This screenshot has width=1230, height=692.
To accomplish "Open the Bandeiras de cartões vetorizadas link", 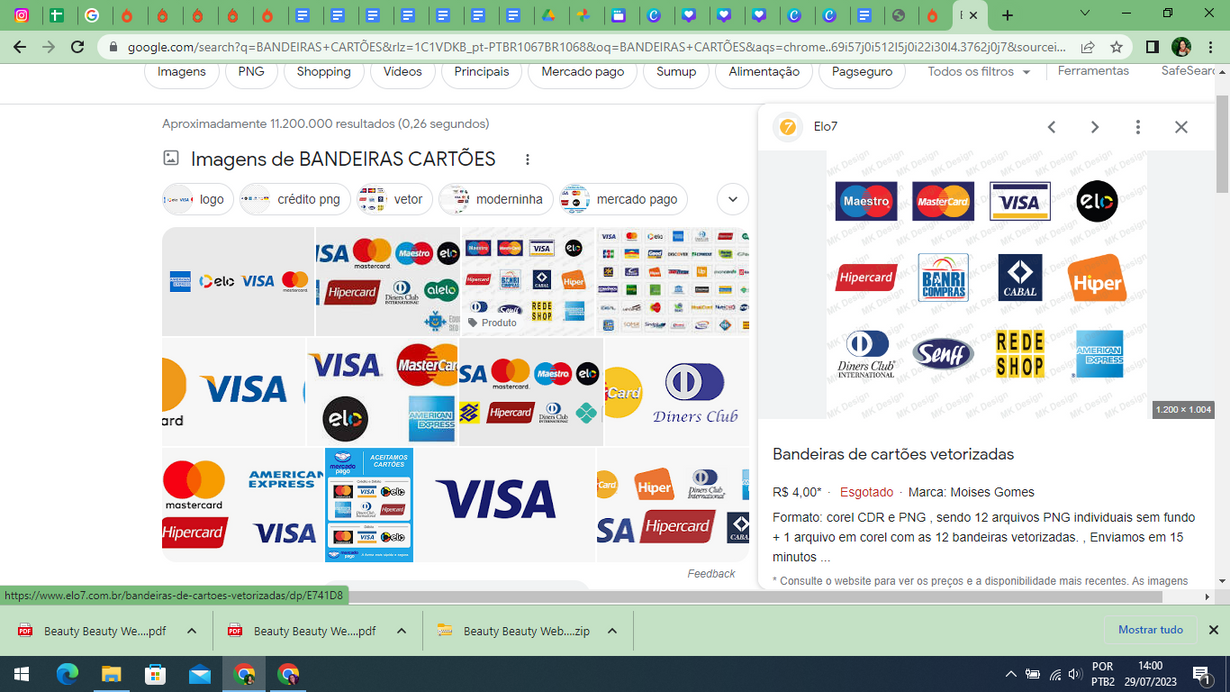I will (x=893, y=454).
